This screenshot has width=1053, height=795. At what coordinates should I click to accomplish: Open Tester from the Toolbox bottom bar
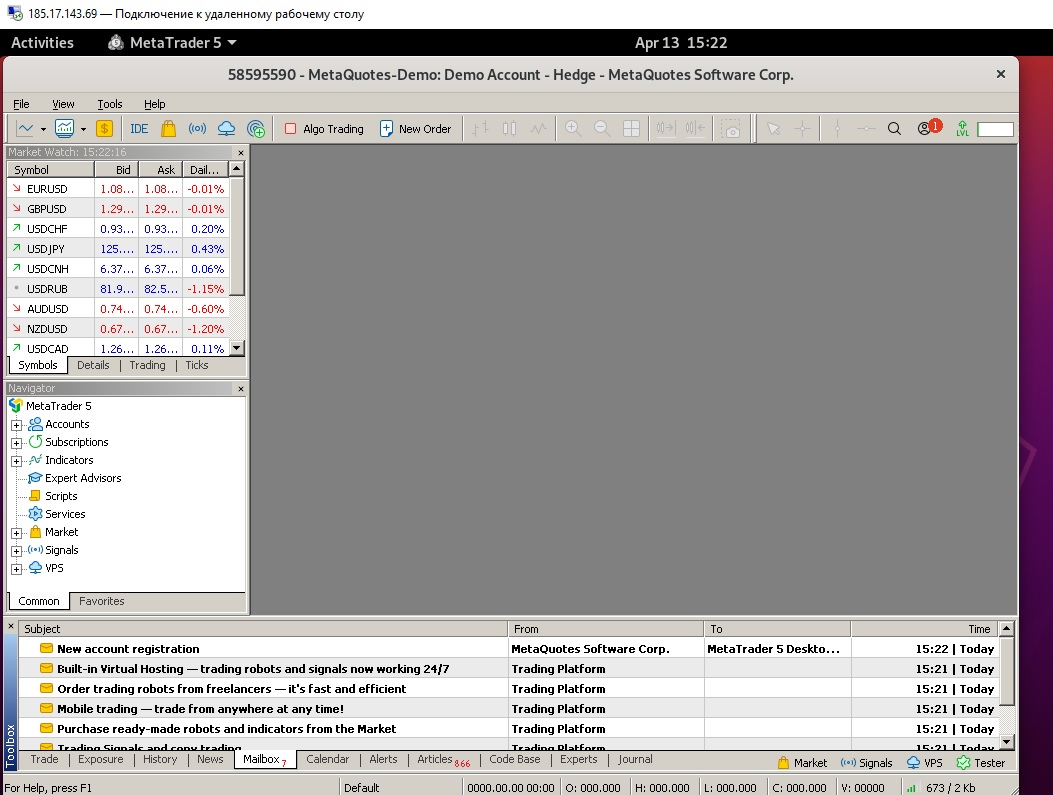pos(980,763)
